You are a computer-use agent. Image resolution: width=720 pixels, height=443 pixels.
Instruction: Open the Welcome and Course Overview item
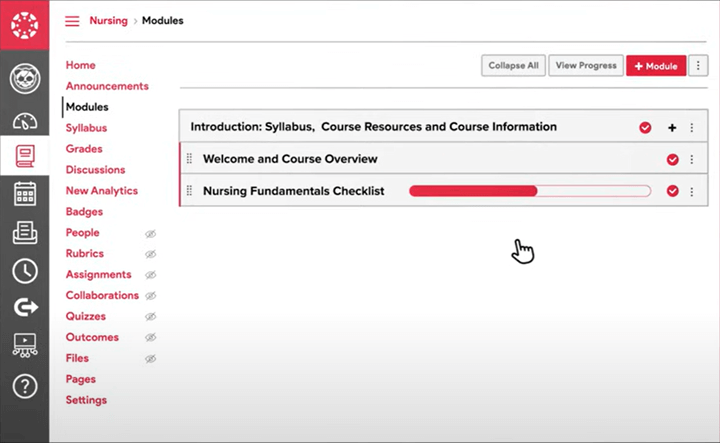coord(290,159)
